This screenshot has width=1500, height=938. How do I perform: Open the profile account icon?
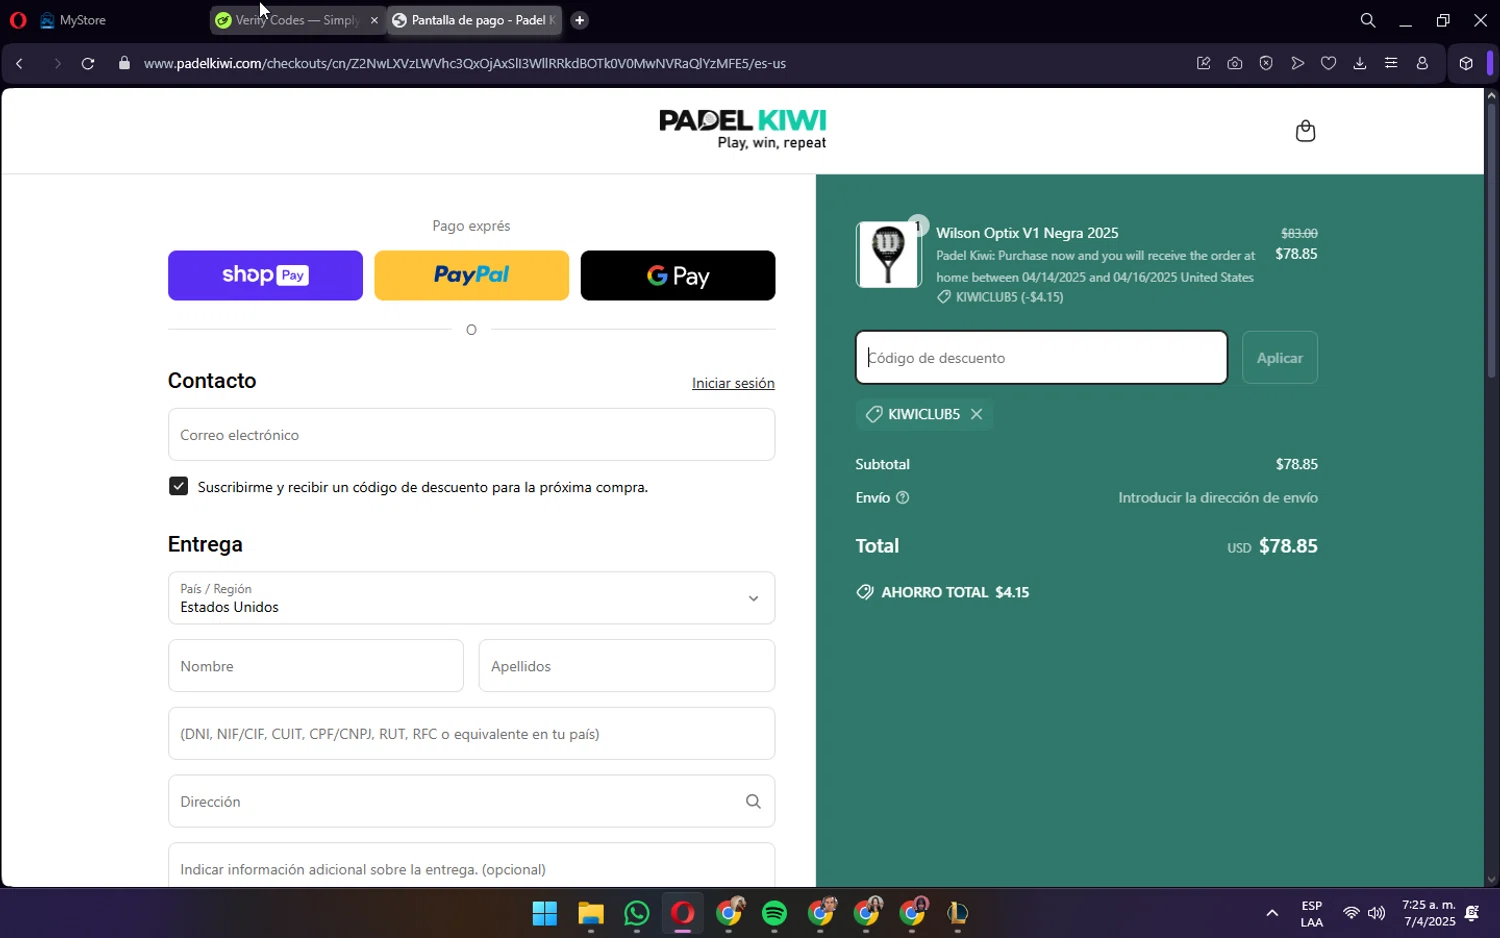[x=1422, y=63]
